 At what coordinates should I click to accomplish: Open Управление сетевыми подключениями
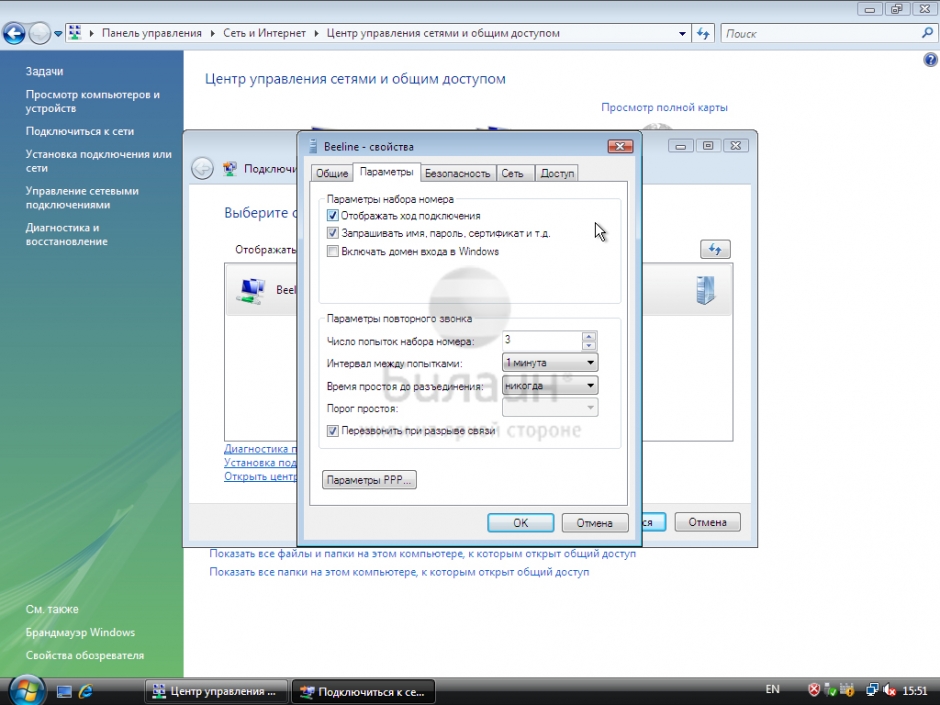(82, 198)
